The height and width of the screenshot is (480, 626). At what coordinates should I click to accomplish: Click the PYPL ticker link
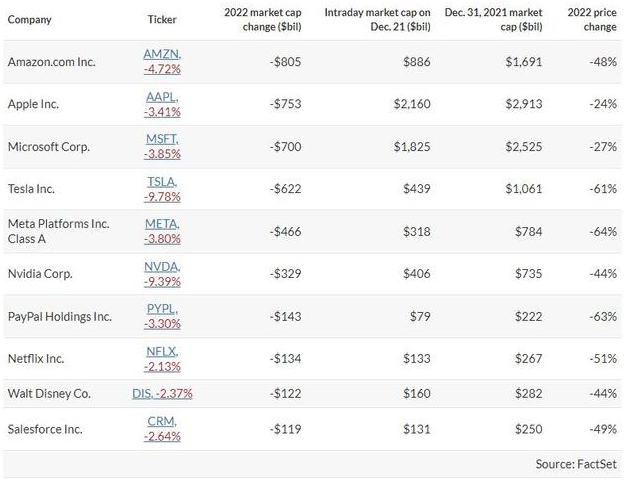tap(161, 309)
